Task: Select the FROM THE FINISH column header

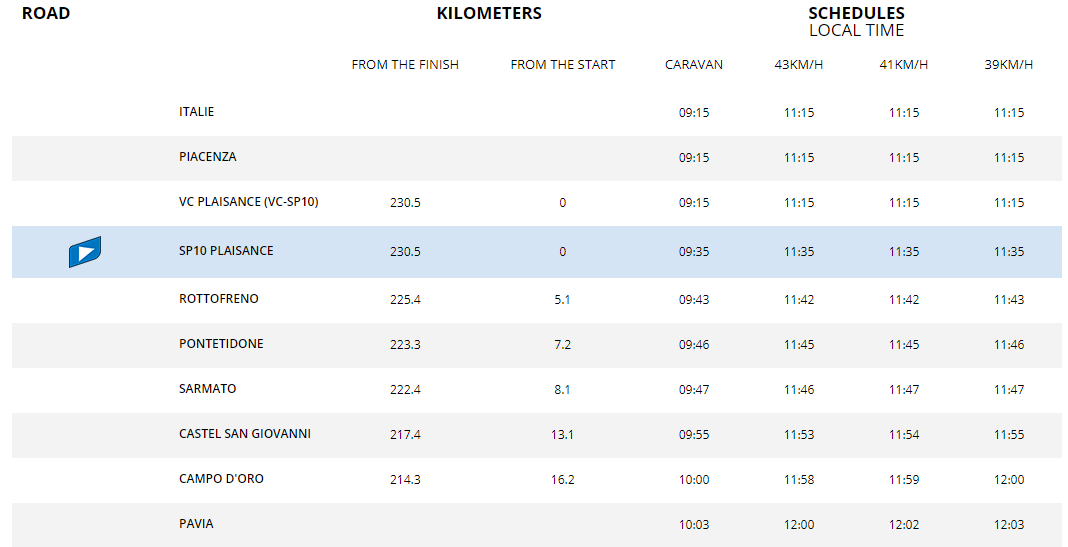Action: pyautogui.click(x=405, y=65)
